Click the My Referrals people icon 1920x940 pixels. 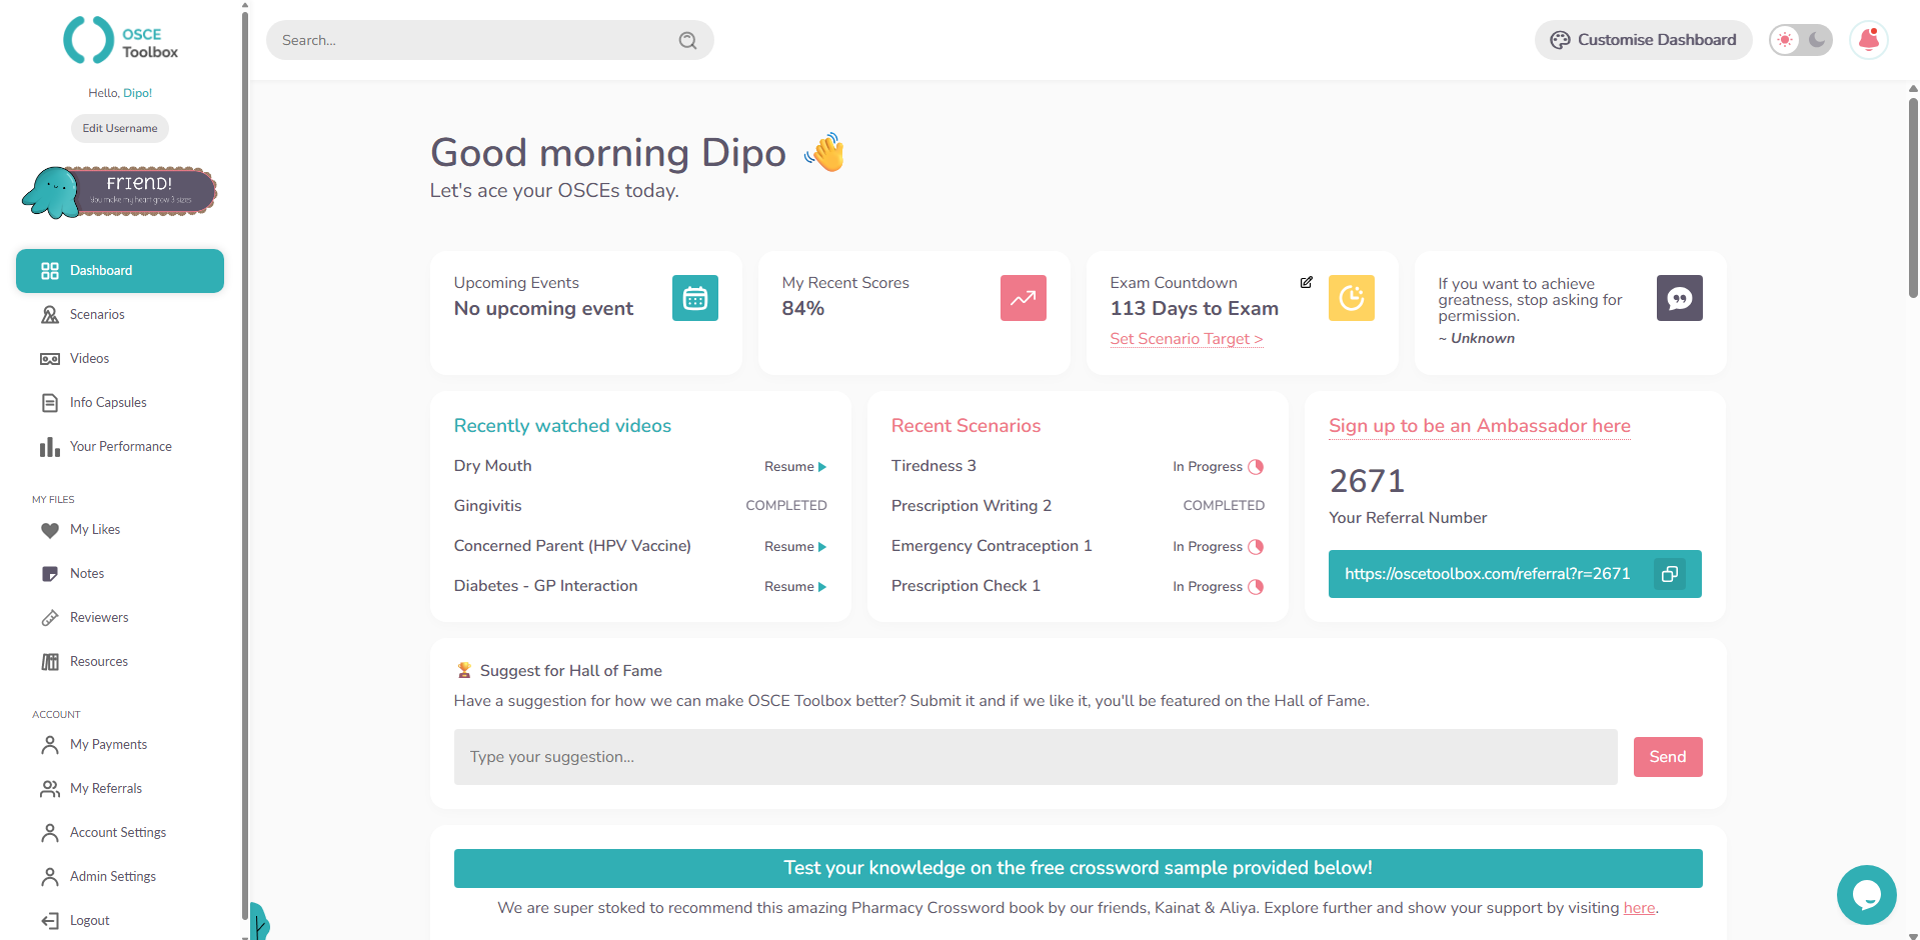(50, 789)
